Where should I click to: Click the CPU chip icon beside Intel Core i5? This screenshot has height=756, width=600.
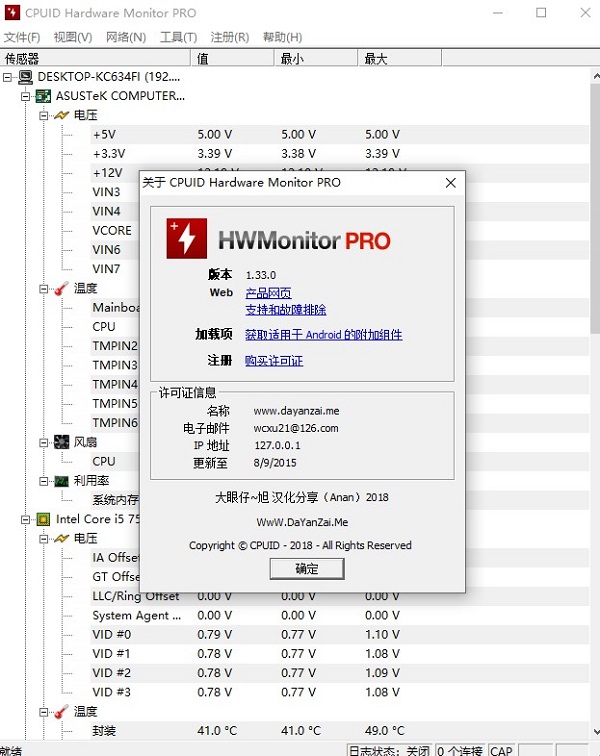tap(43, 519)
